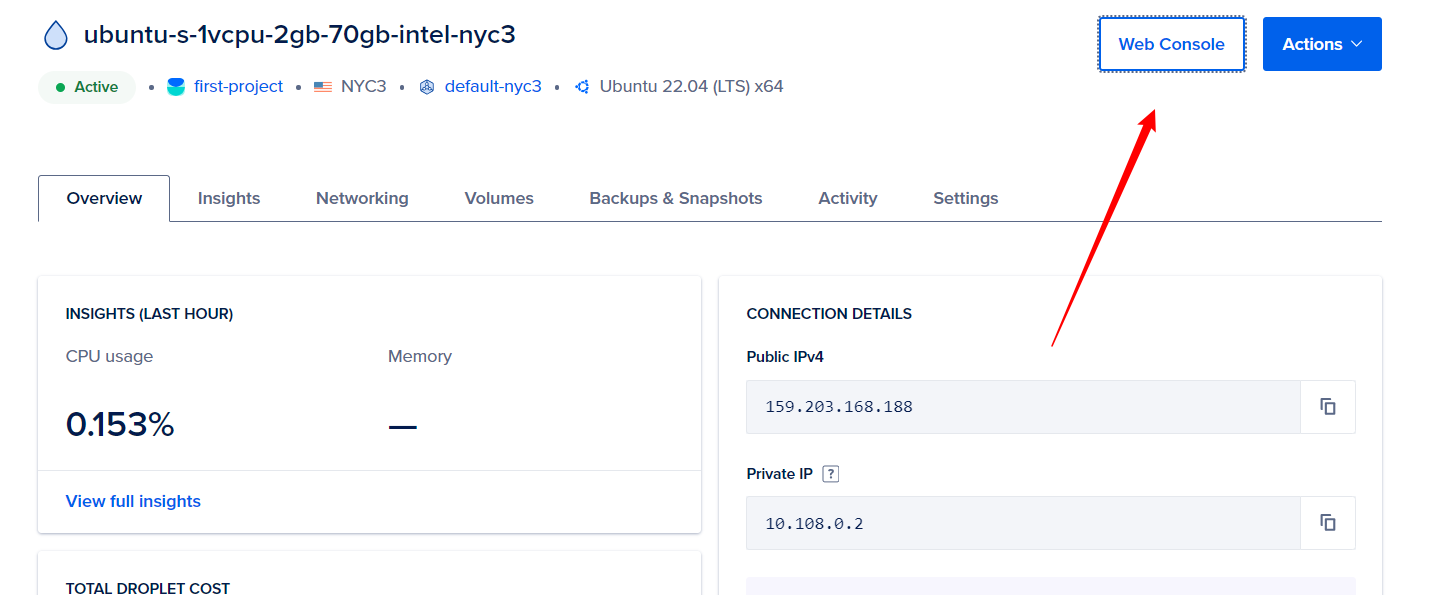
Task: Go to the Volumes tab
Action: click(x=499, y=198)
